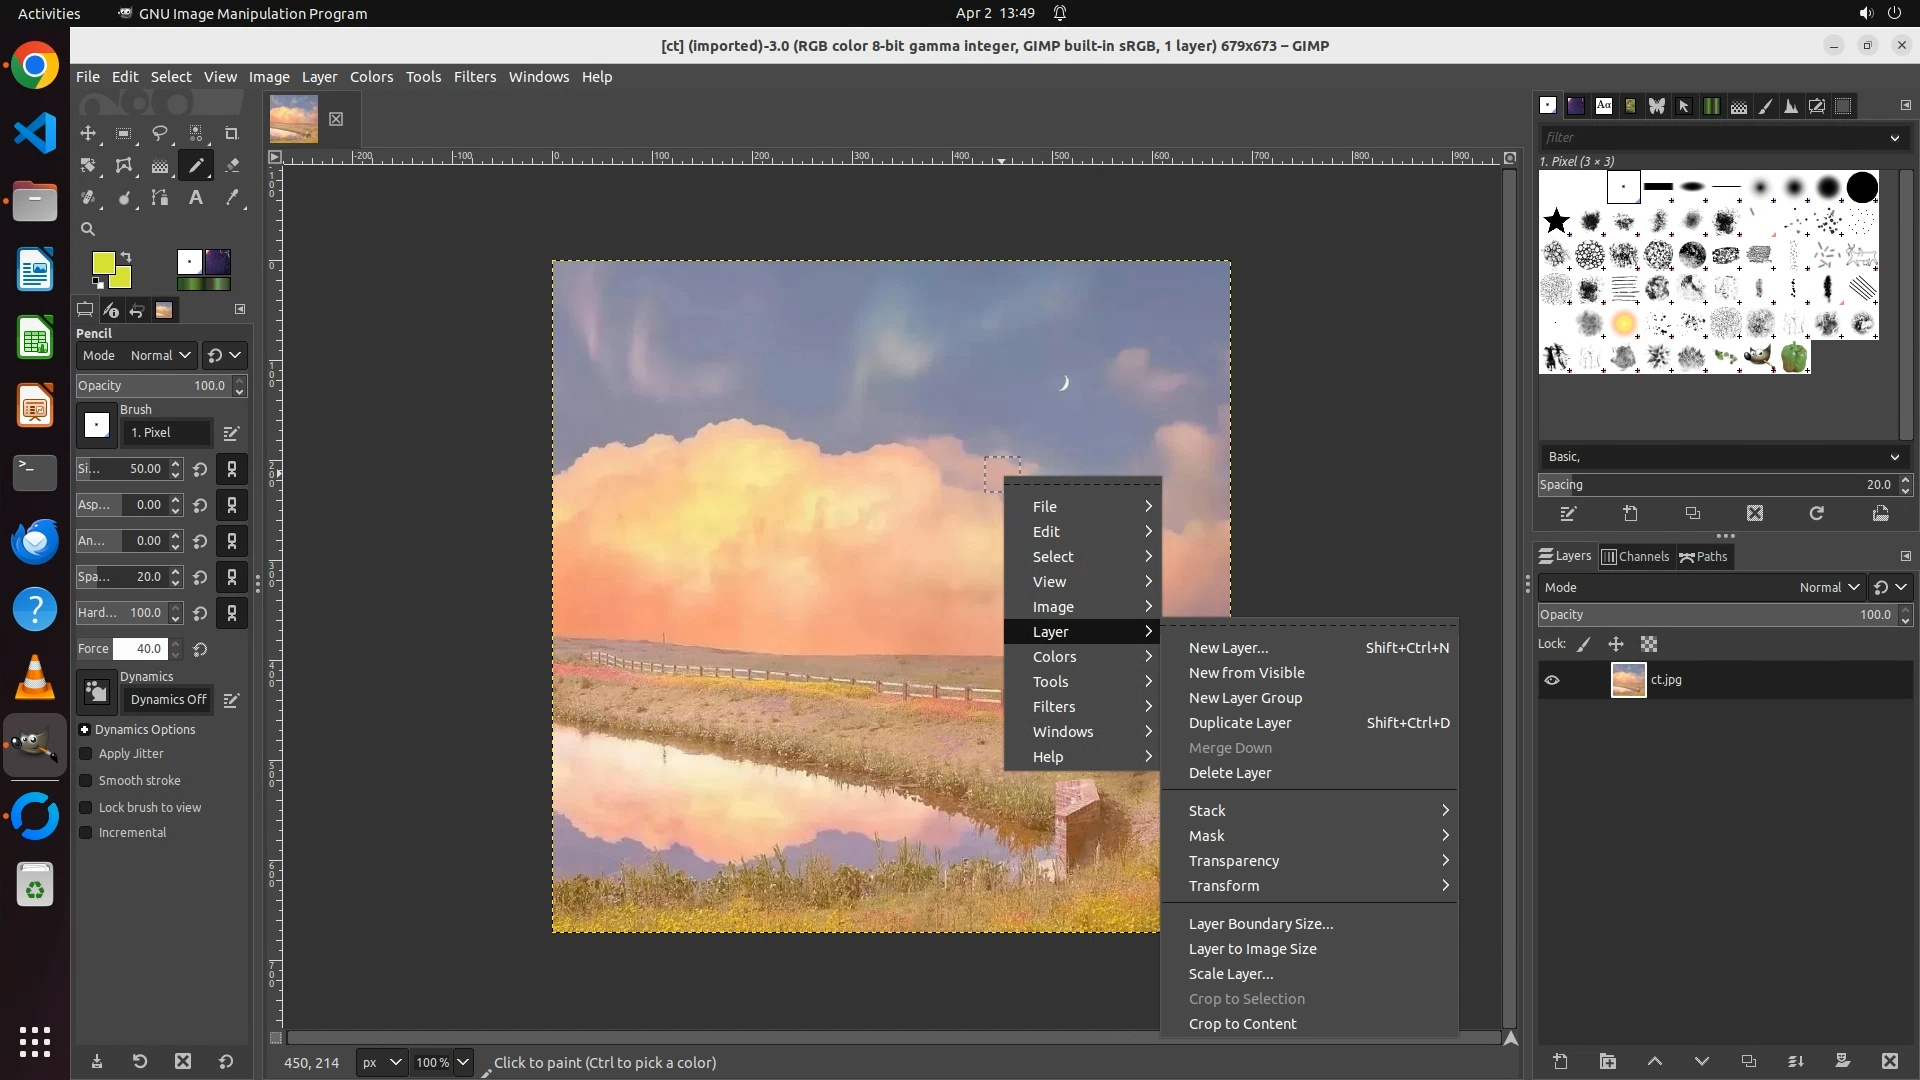Open the pencil Mode Normal dropdown

click(160, 355)
